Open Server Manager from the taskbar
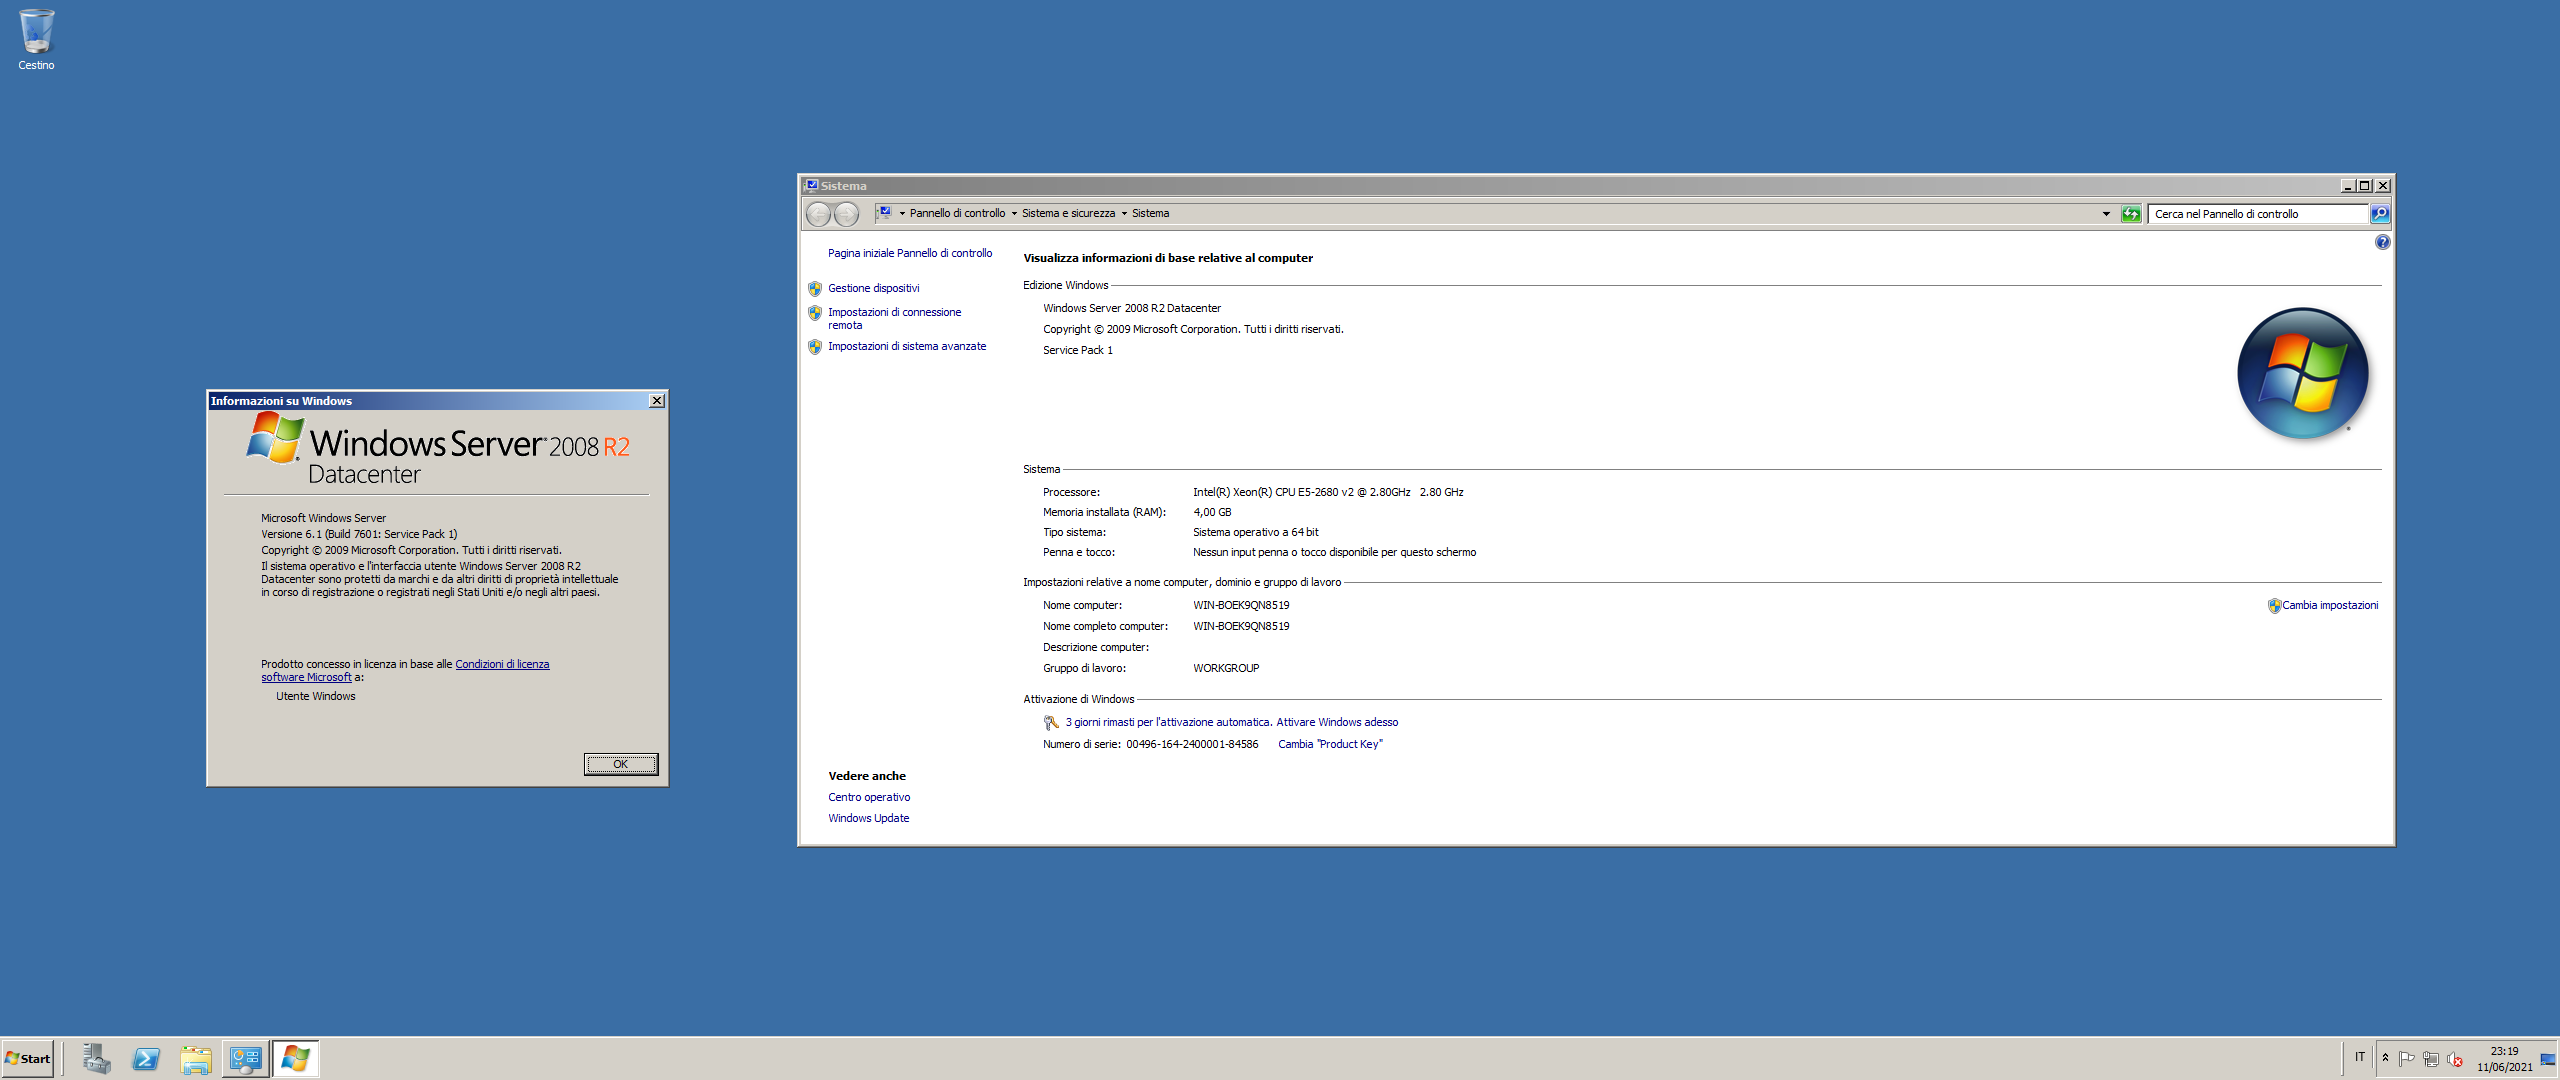The image size is (2560, 1080). pos(96,1058)
